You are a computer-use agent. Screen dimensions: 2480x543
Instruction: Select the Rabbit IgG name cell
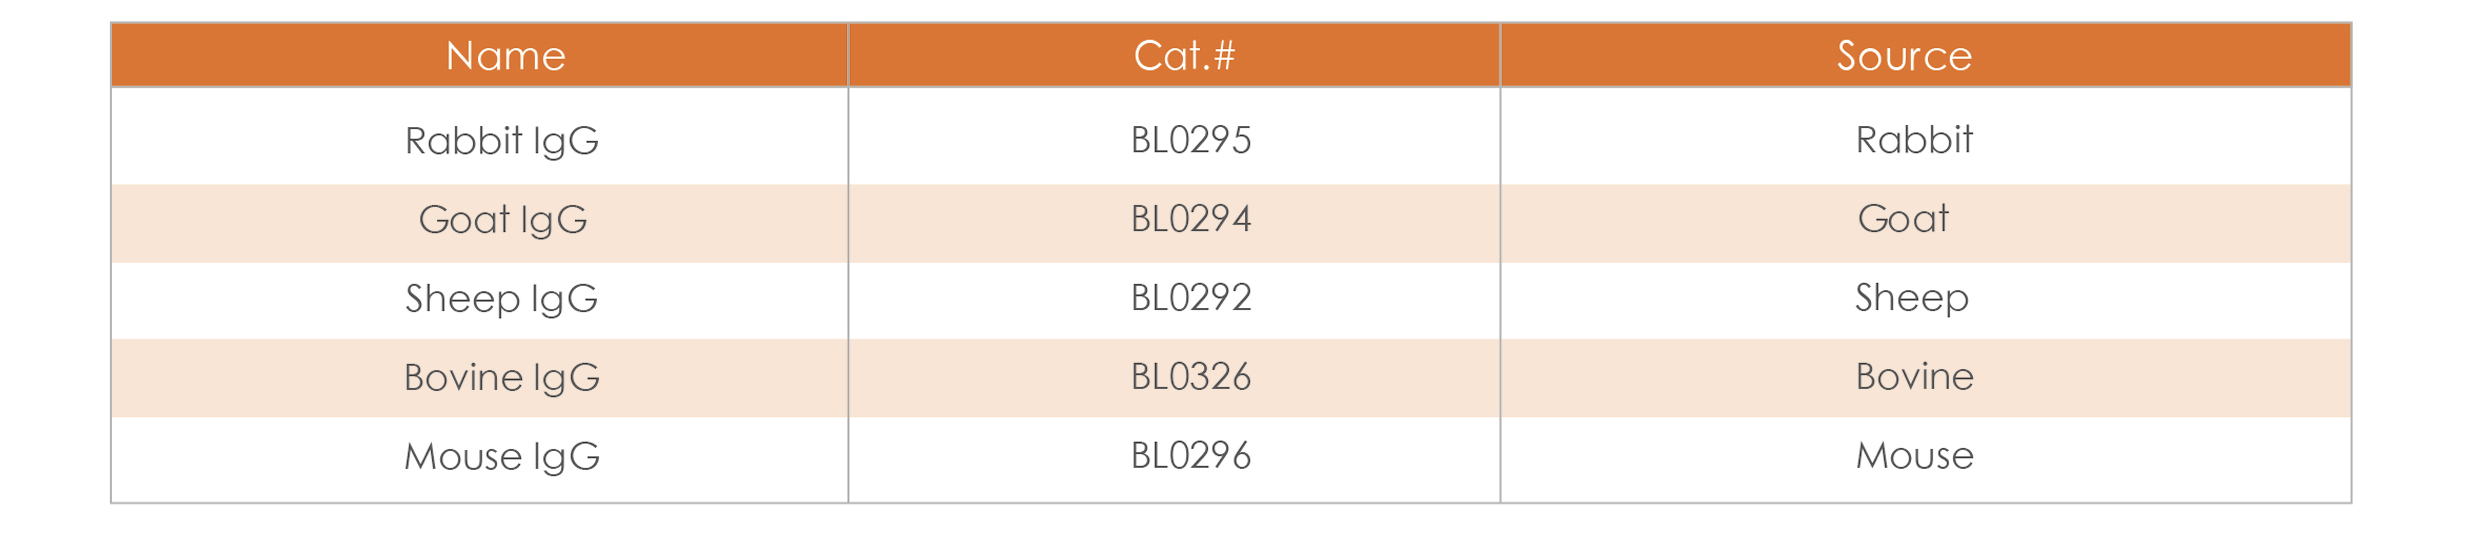point(479,136)
